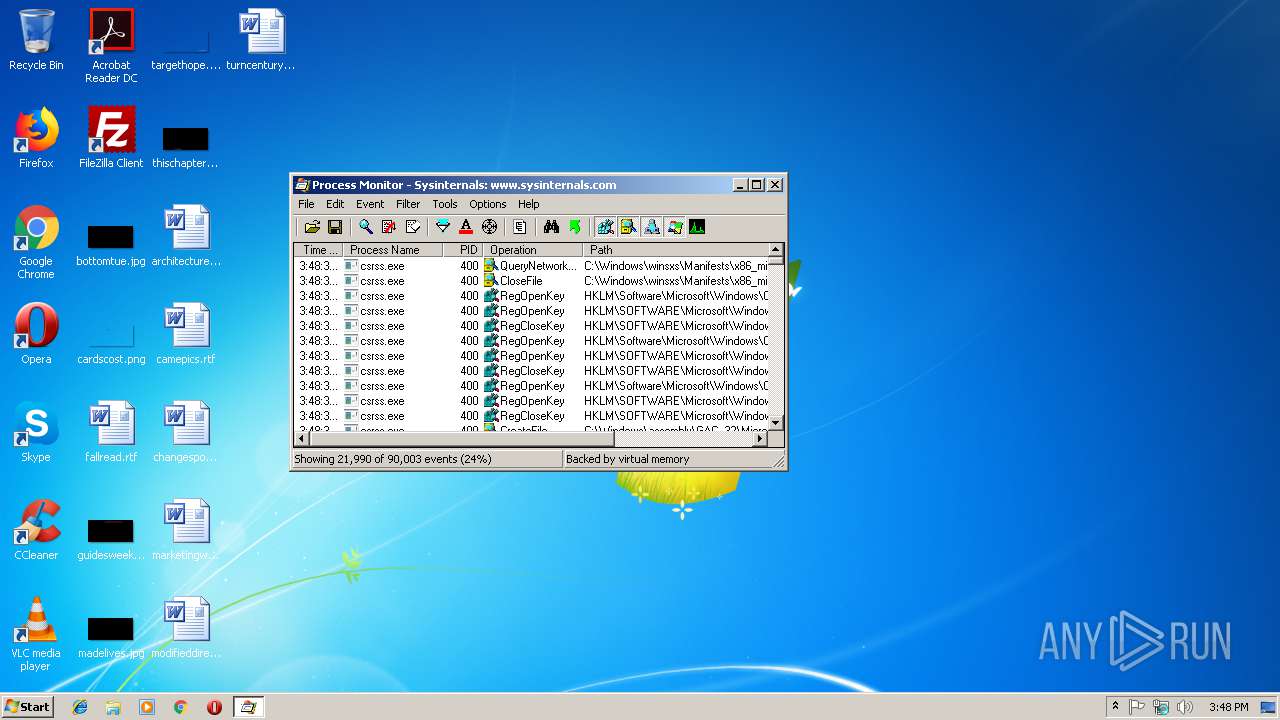Toggle Autoscroll in the Process Monitor toolbar
This screenshot has width=1280, height=720.
pyautogui.click(x=389, y=227)
